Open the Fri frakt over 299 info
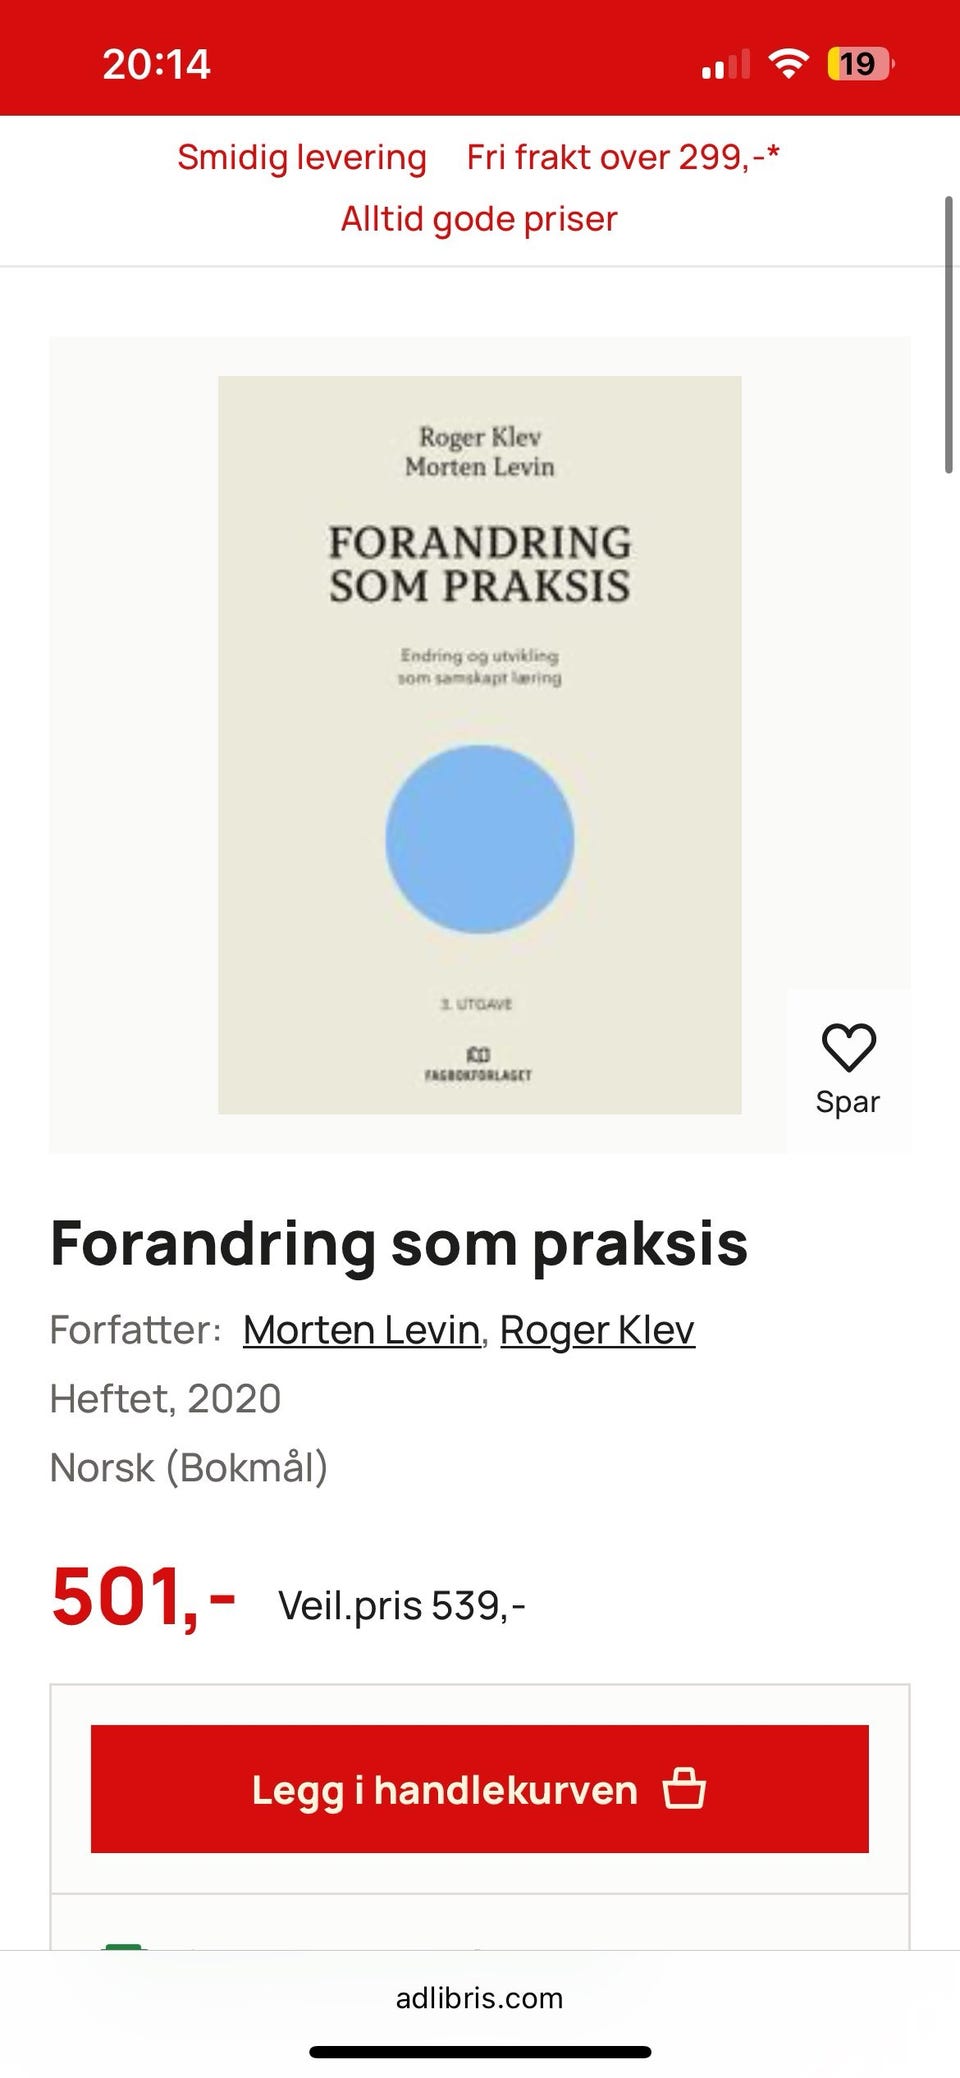 point(623,157)
